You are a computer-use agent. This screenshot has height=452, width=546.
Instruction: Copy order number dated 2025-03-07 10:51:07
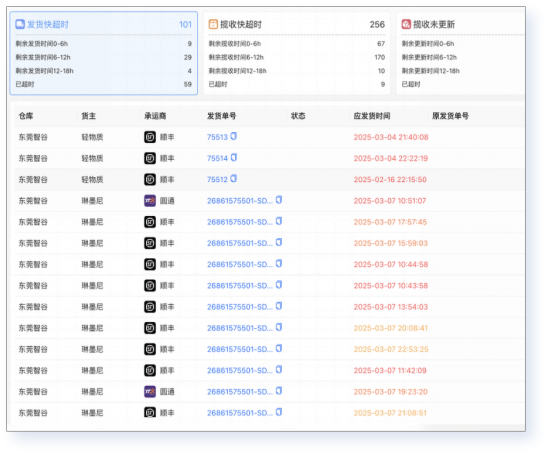[279, 200]
